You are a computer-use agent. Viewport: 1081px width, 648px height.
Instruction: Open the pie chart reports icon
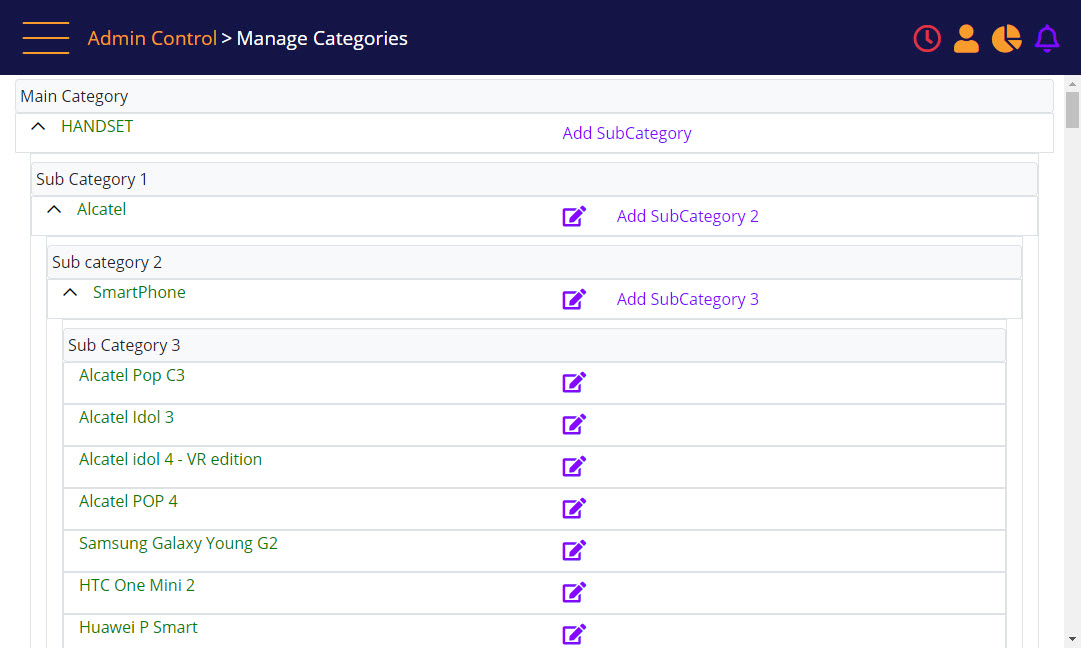point(1007,39)
